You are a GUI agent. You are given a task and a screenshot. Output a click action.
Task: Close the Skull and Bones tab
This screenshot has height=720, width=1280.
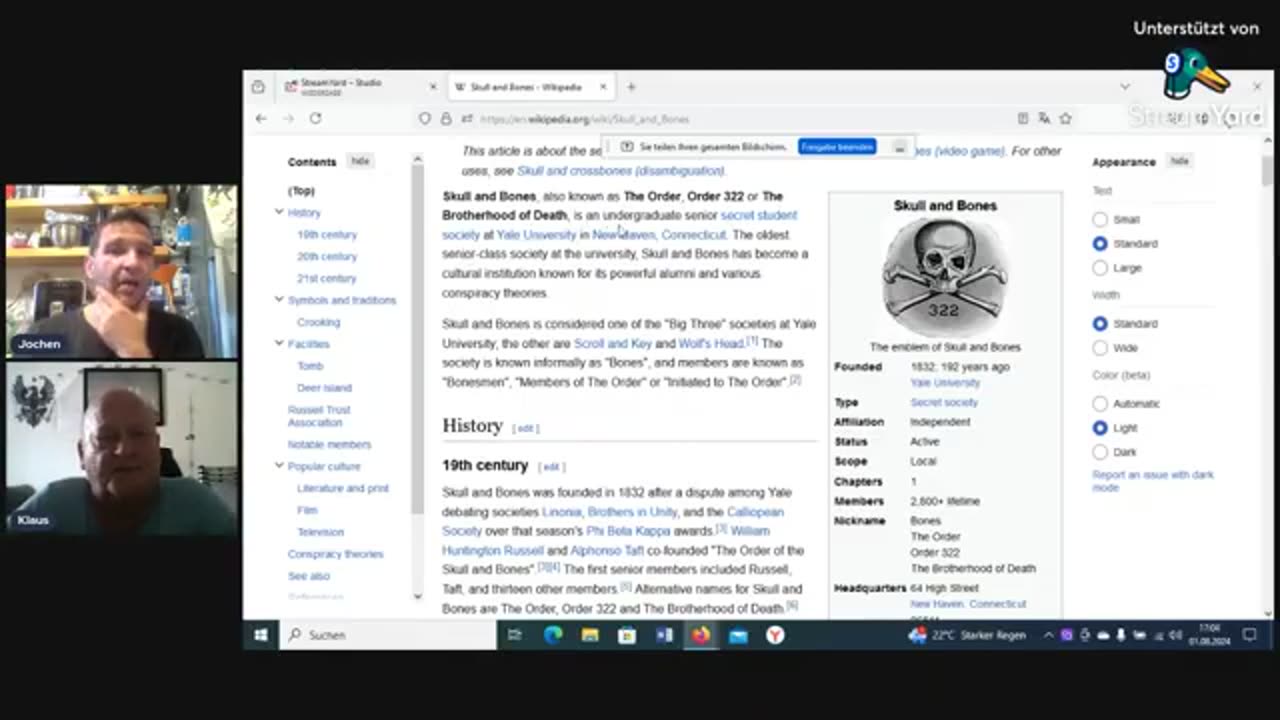click(603, 87)
